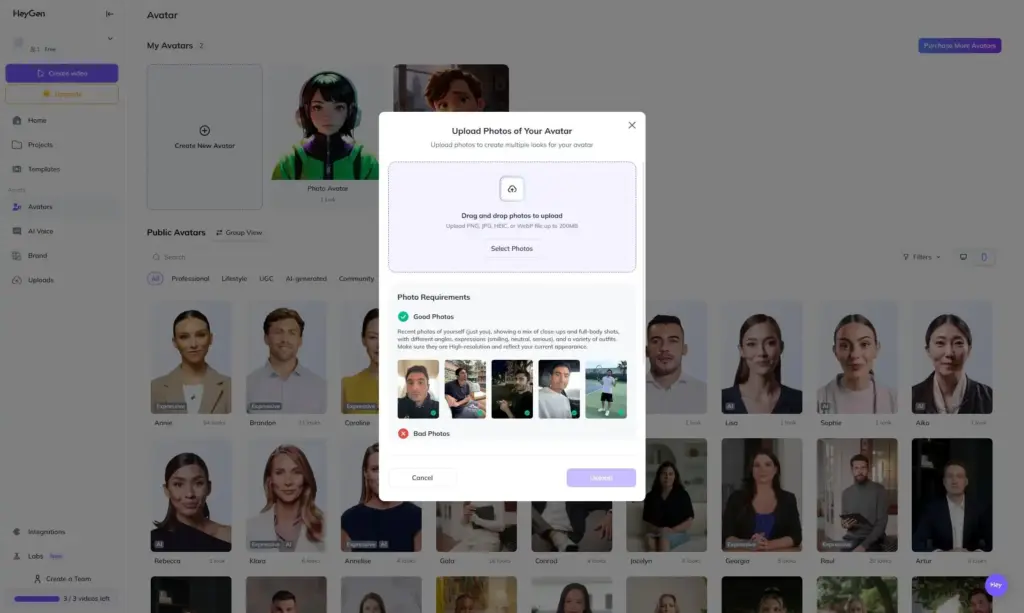Open Projects via the folder icon
This screenshot has height=613, width=1024.
(x=17, y=145)
